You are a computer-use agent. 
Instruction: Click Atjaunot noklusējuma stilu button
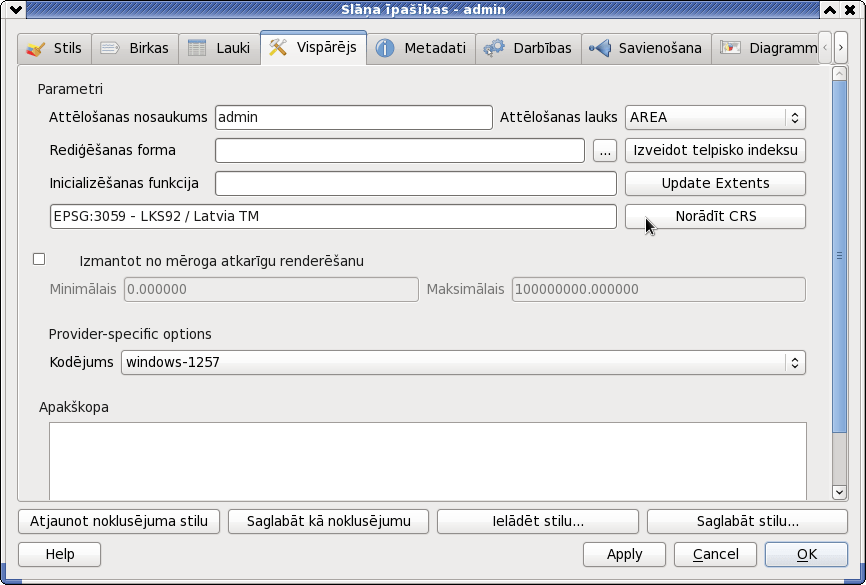119,521
